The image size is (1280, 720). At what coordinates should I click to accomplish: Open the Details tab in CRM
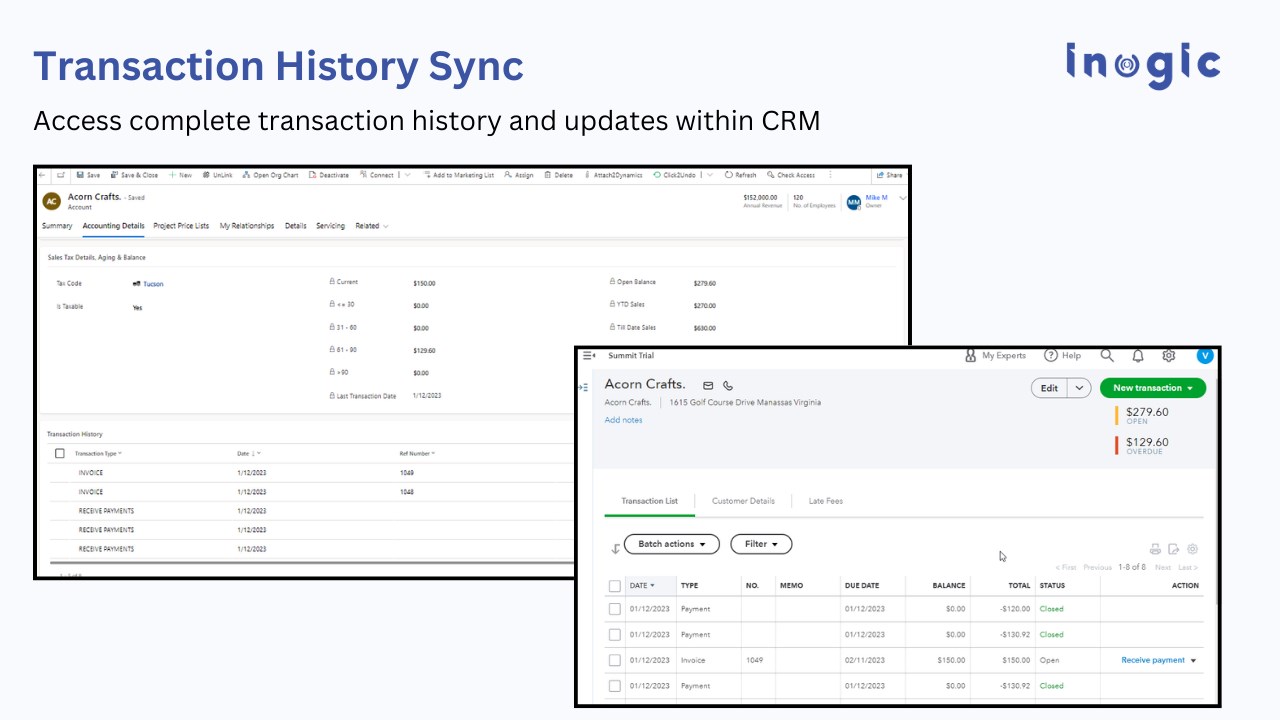(x=295, y=226)
